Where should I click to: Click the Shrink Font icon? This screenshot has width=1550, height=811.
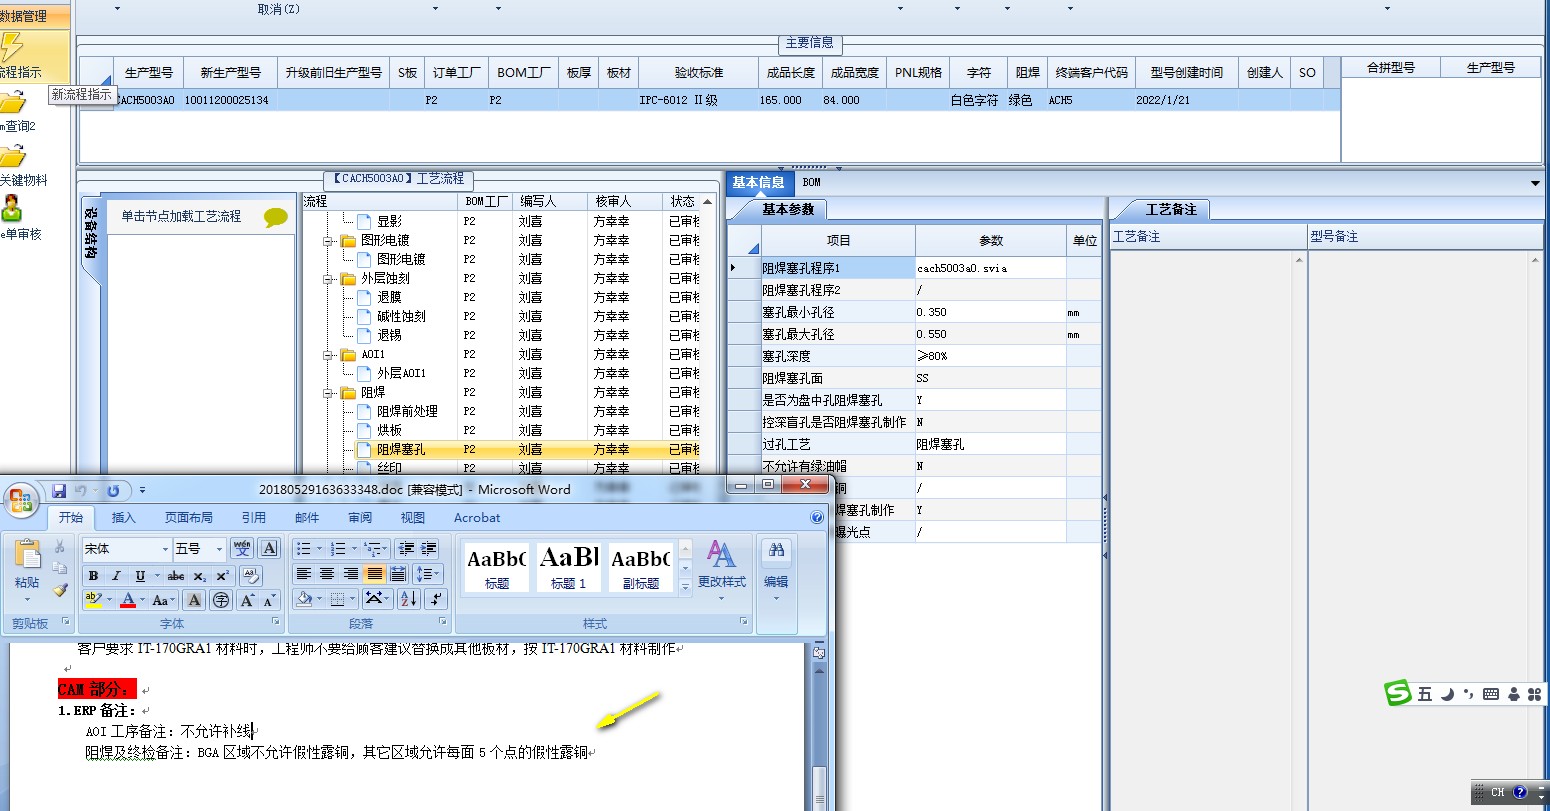269,600
